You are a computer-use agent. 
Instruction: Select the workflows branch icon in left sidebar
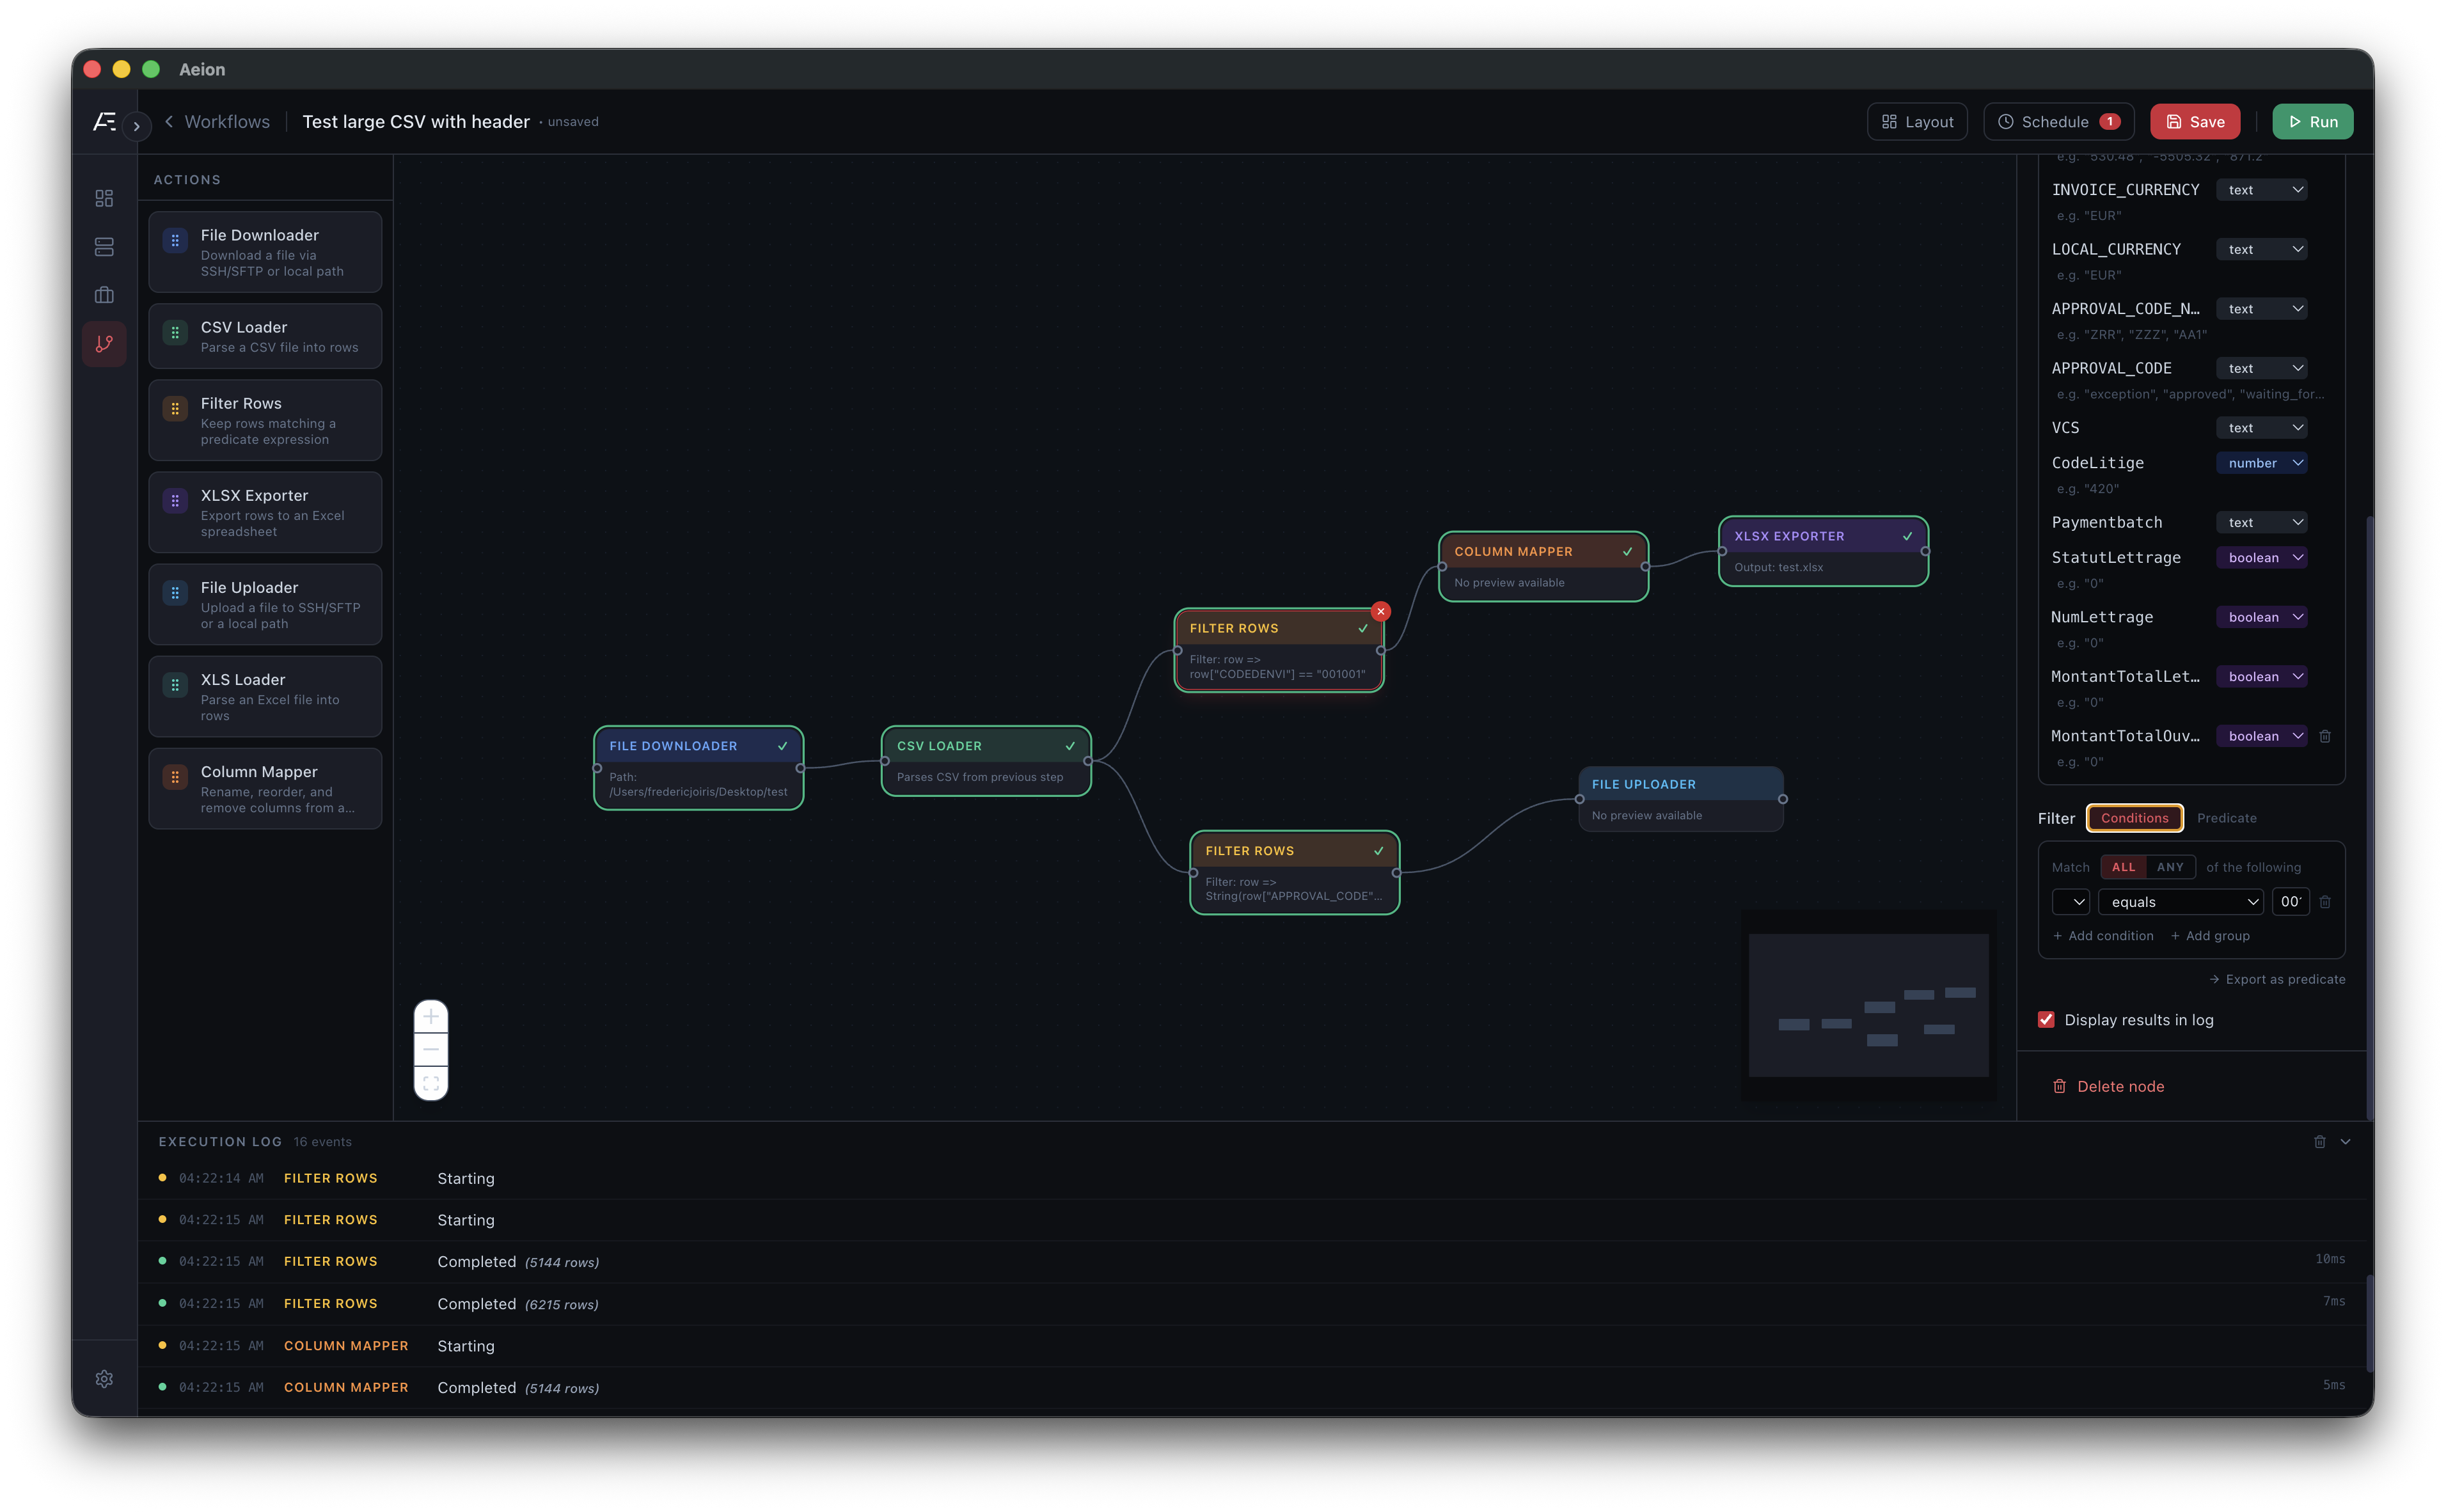[104, 343]
